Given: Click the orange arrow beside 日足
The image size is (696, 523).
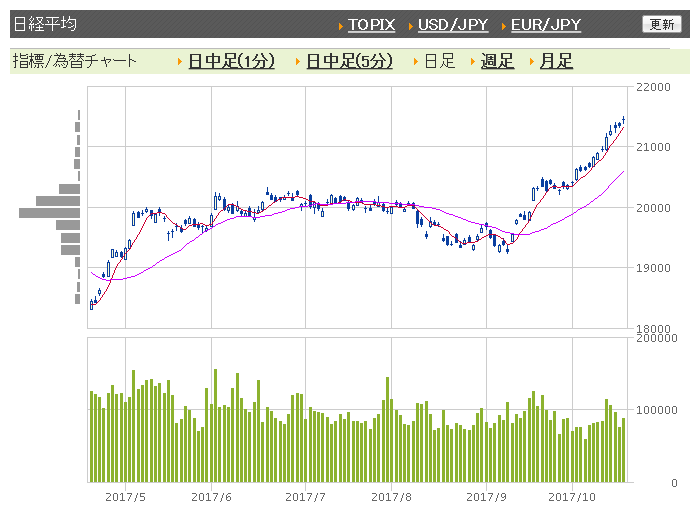Looking at the screenshot, I should [416, 62].
